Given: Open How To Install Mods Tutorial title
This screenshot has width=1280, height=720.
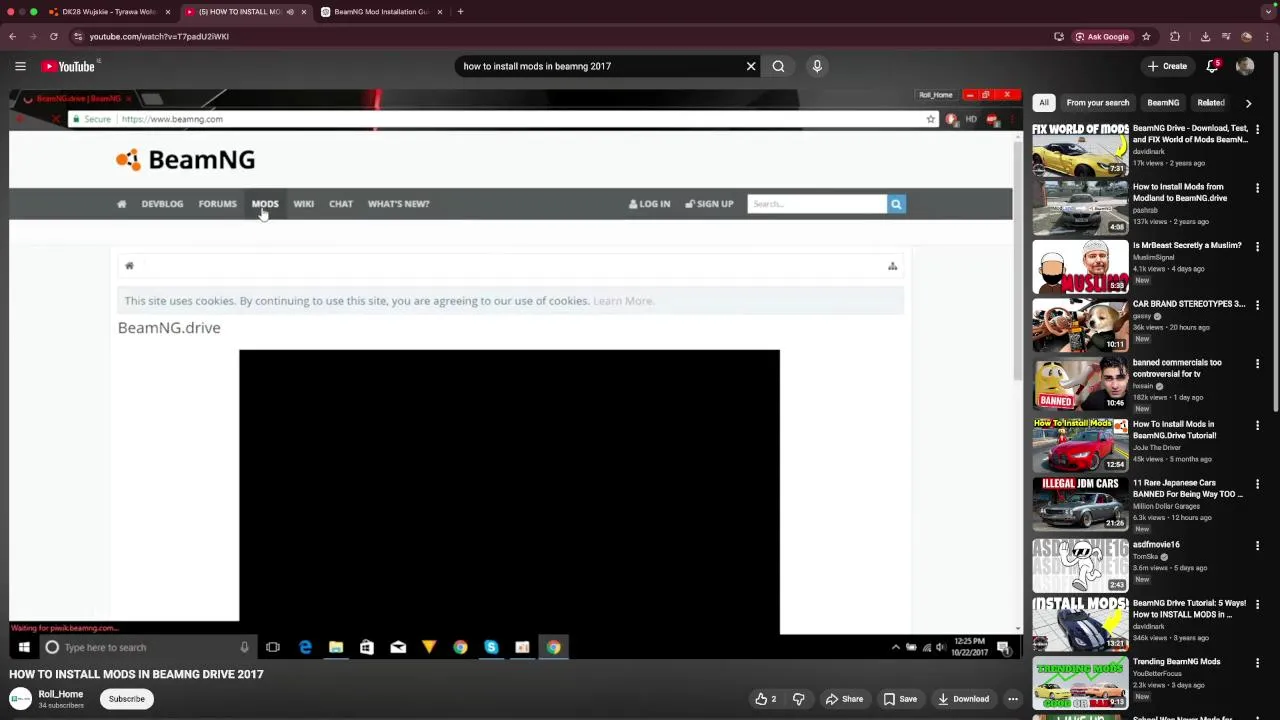Looking at the screenshot, I should pyautogui.click(x=1174, y=430).
